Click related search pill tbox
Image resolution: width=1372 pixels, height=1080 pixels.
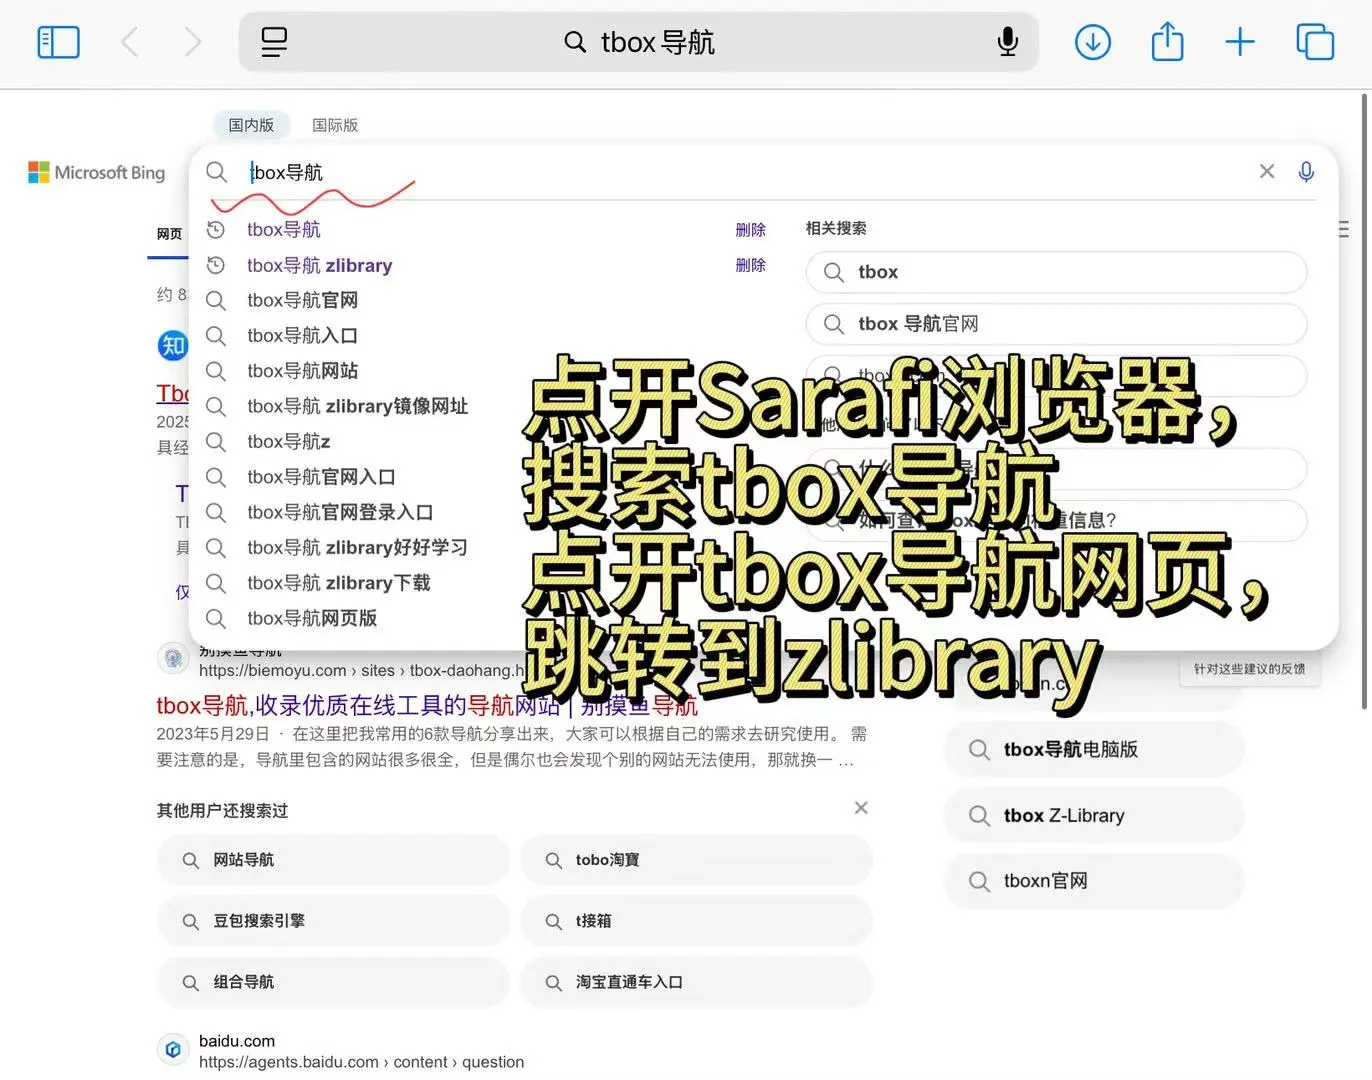[x=1056, y=272]
